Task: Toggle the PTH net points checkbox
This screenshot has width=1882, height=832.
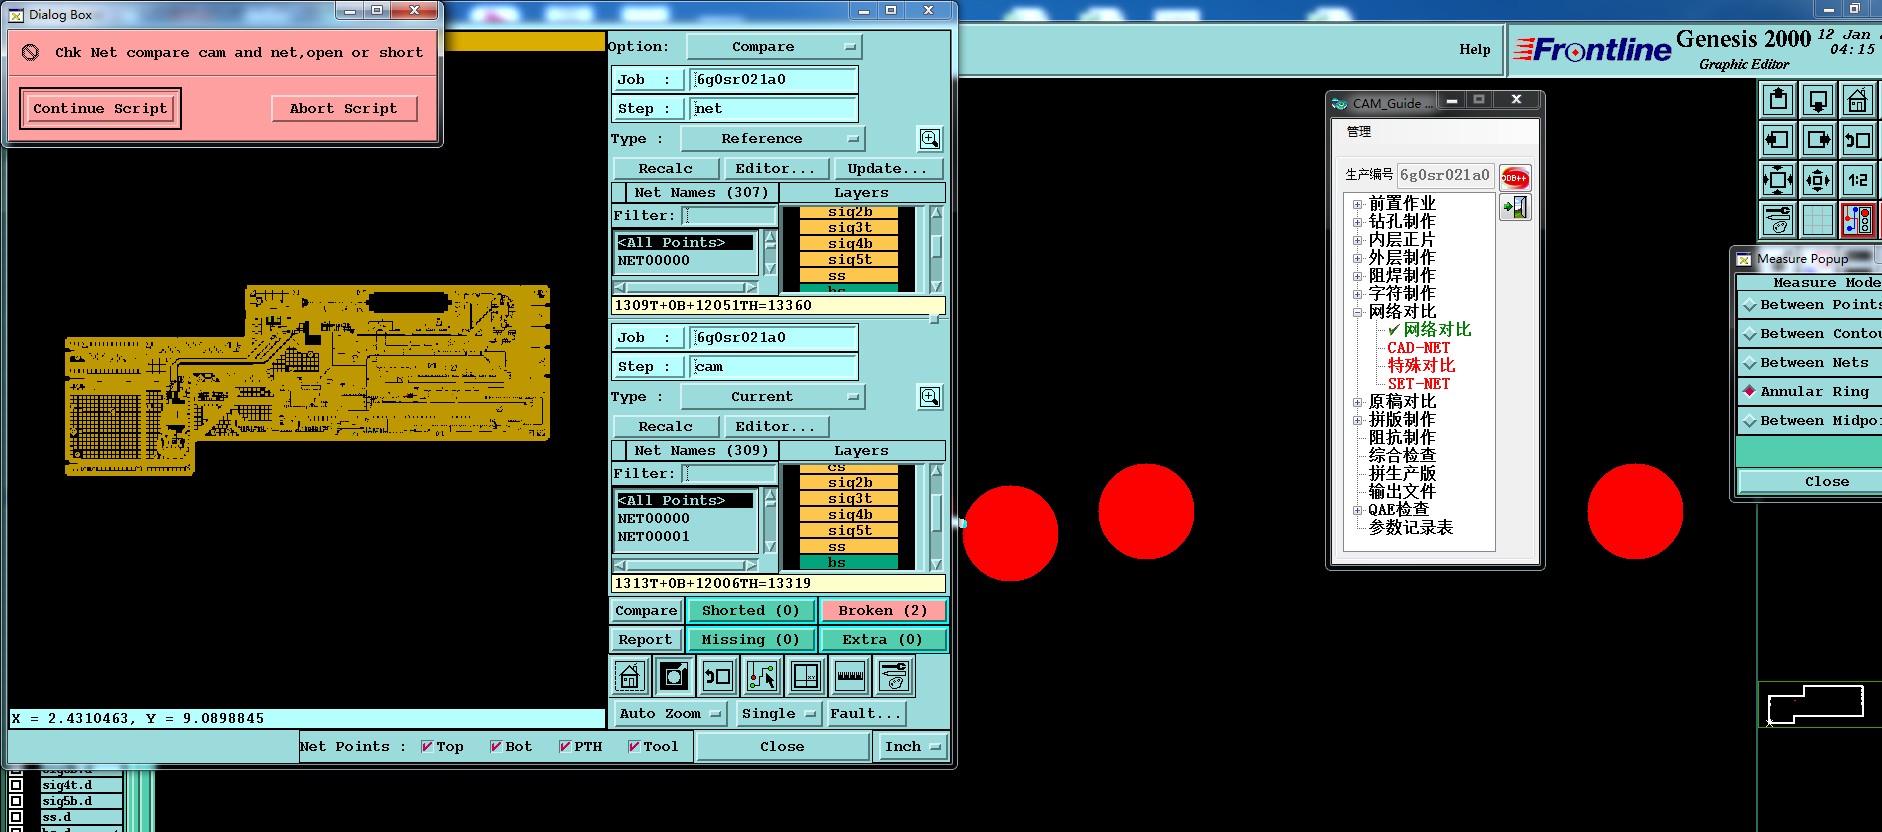Action: (565, 747)
